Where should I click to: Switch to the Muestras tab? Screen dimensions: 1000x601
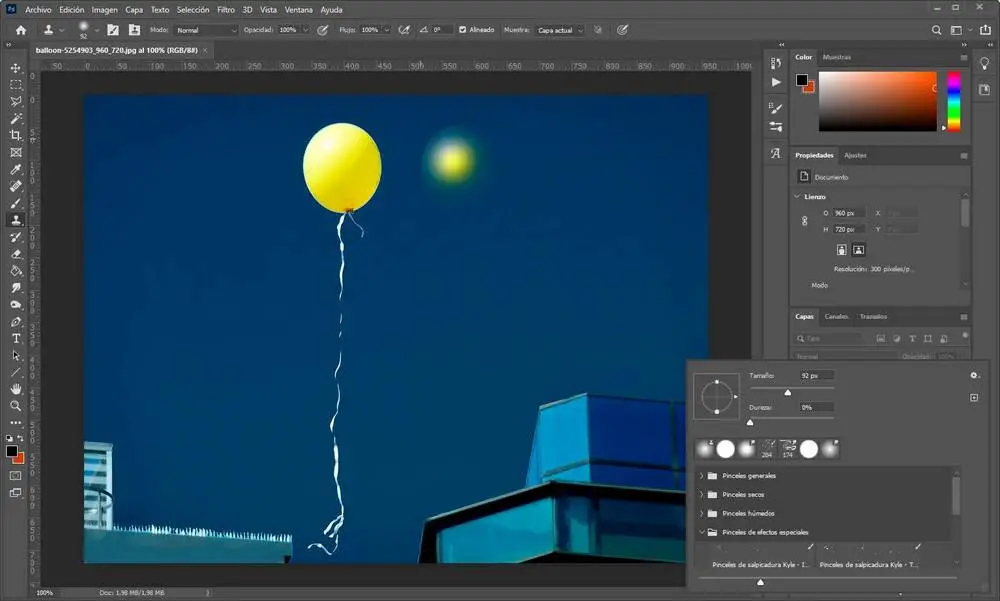(x=836, y=58)
